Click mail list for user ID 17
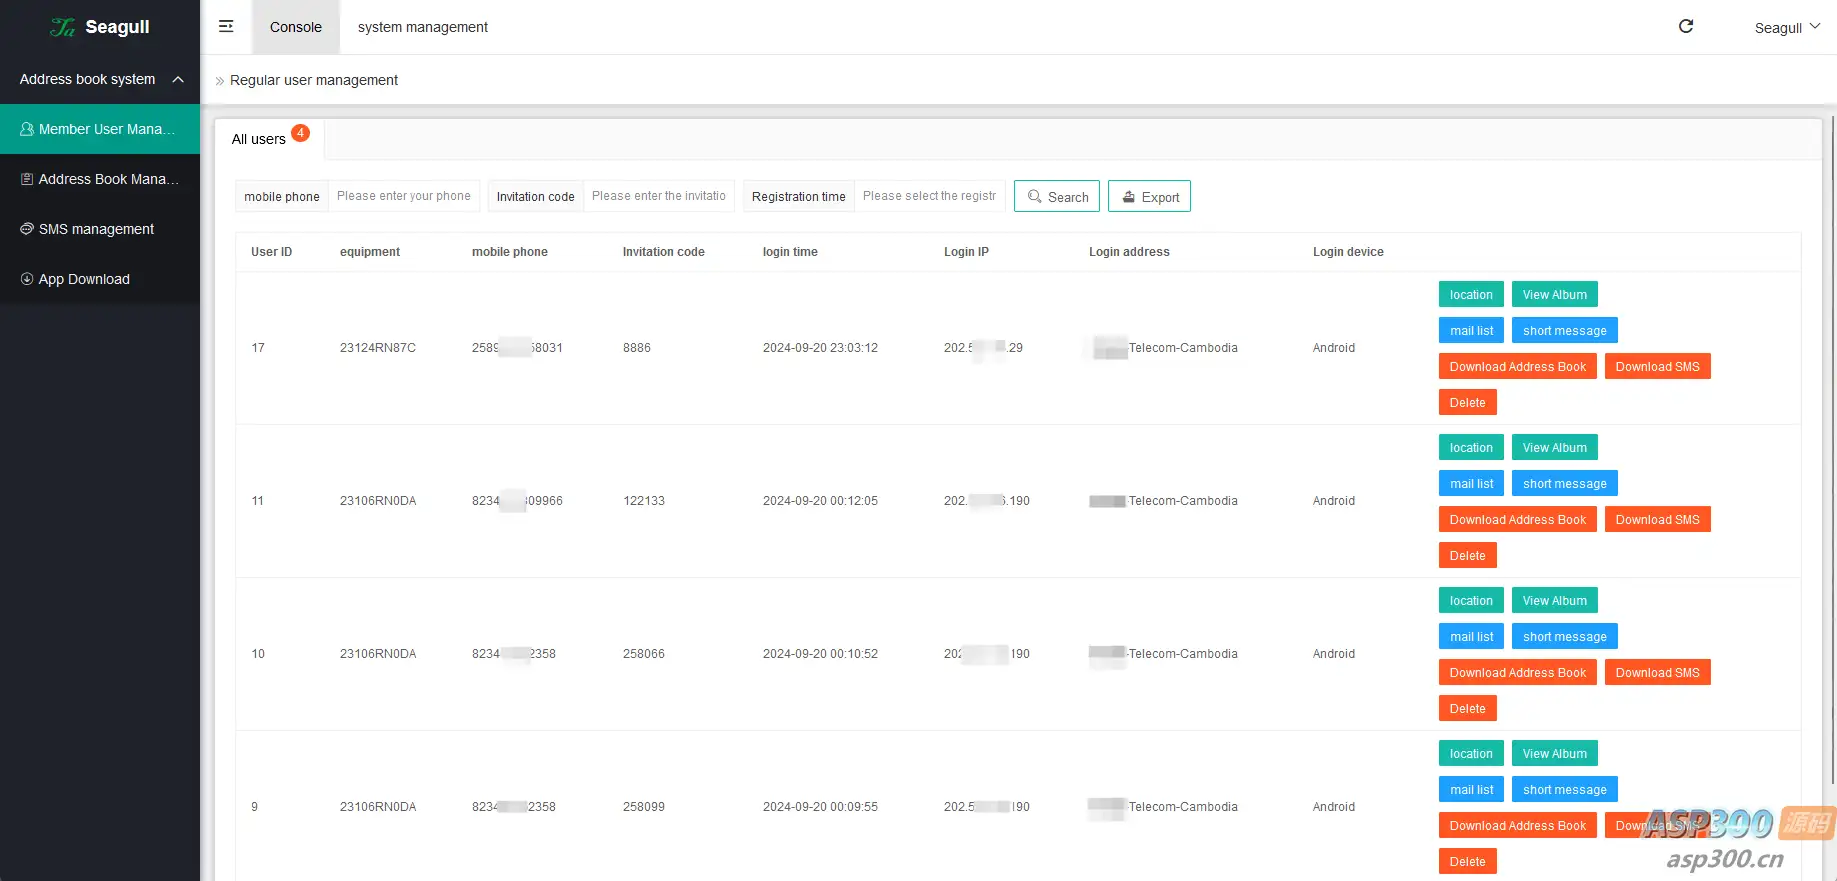Viewport: 1837px width, 881px height. tap(1471, 331)
